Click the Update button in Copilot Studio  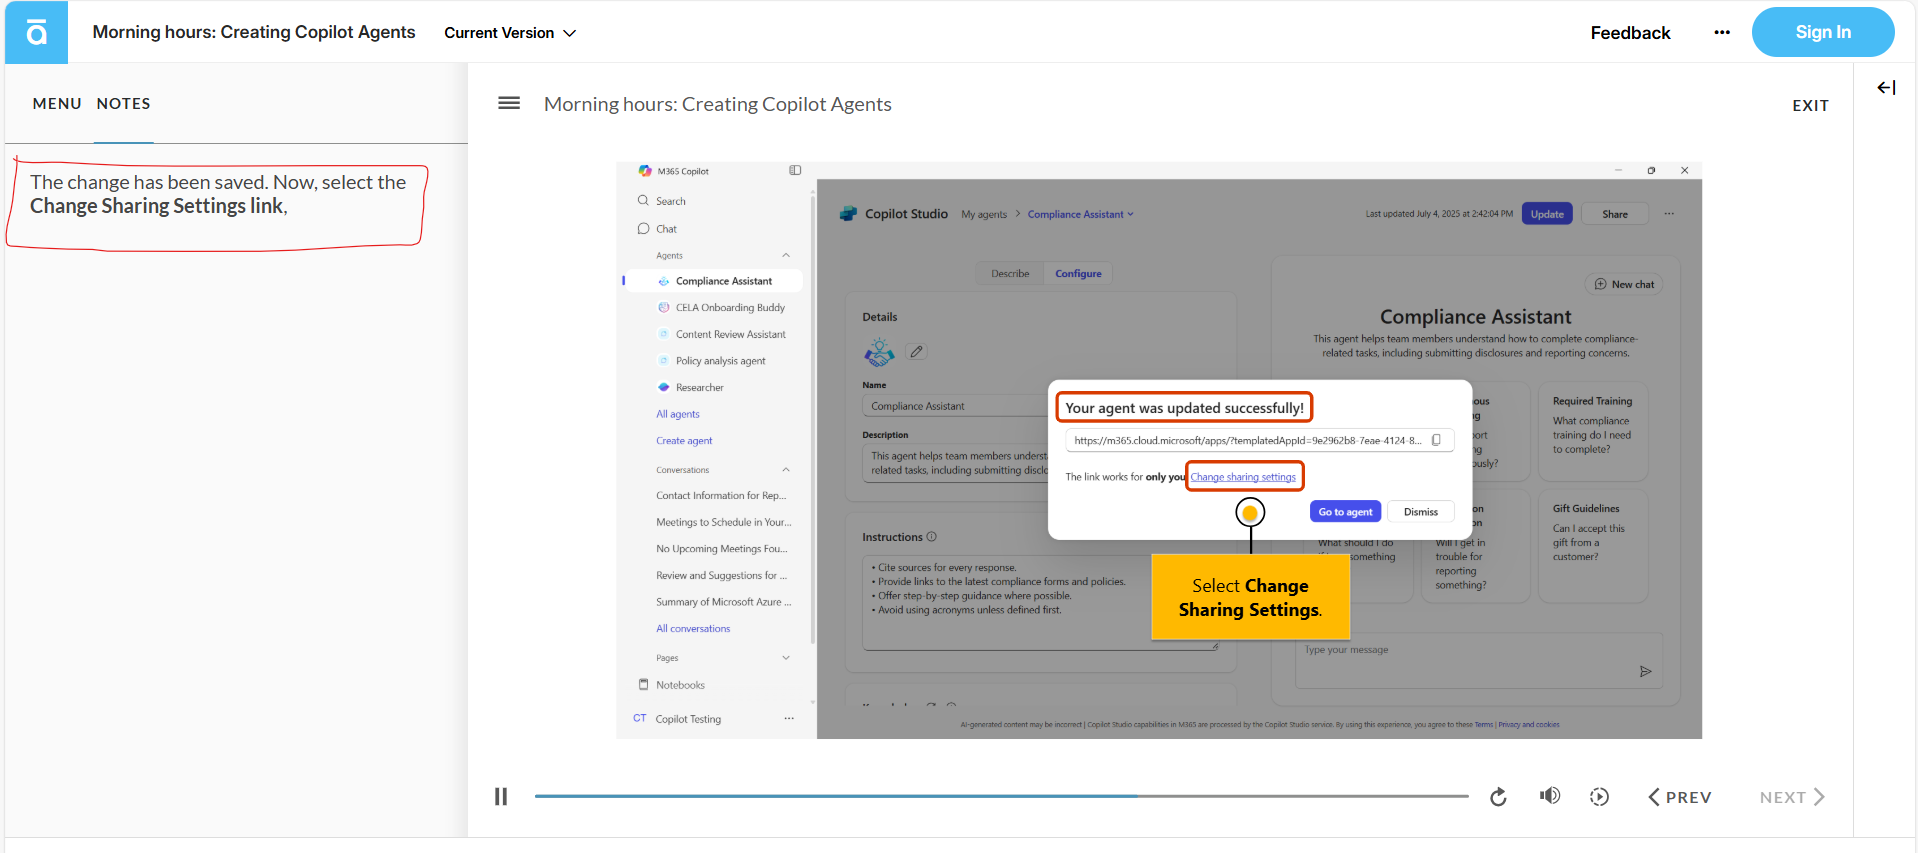(1547, 214)
